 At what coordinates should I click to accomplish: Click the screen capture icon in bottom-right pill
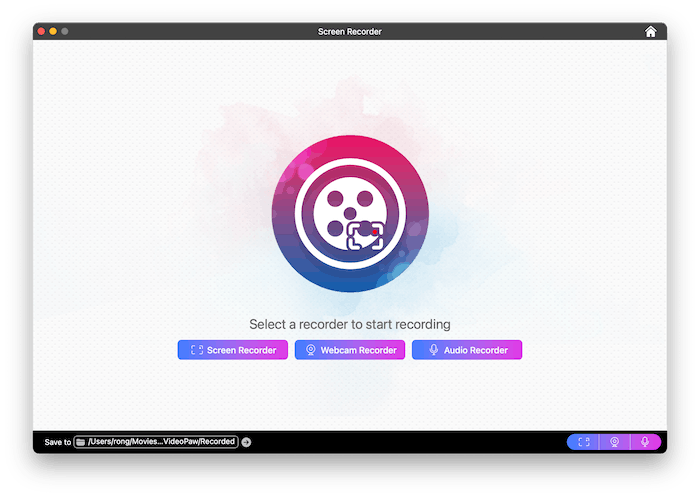coord(584,442)
